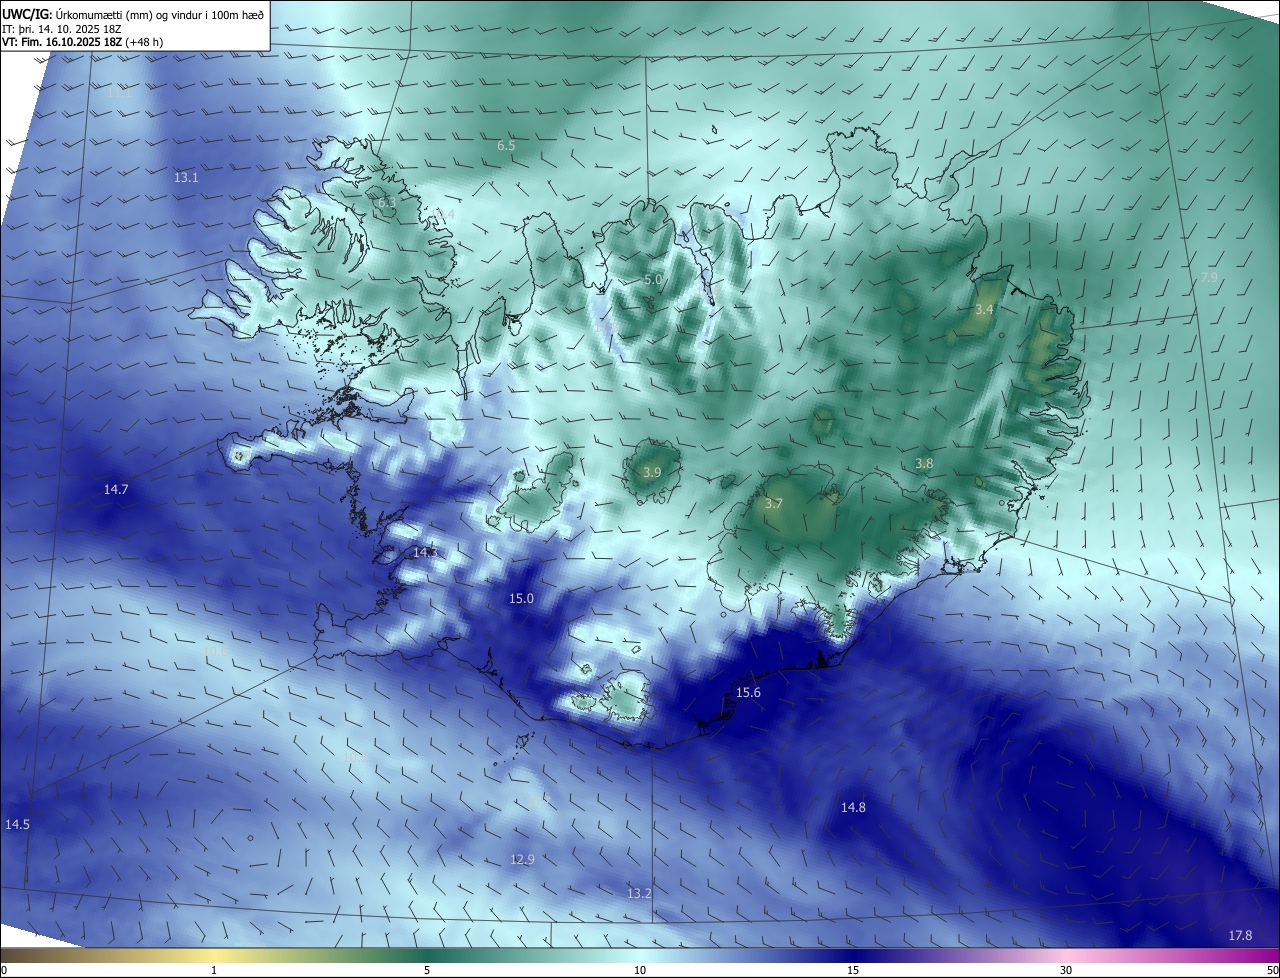Click the valid time line 'VT: Fim. 16.10.2025 18Z (+48 h)'

[83, 42]
